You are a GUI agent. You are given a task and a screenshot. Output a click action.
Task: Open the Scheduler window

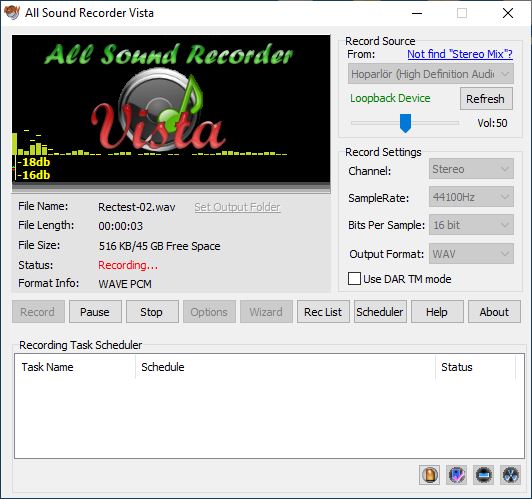380,312
